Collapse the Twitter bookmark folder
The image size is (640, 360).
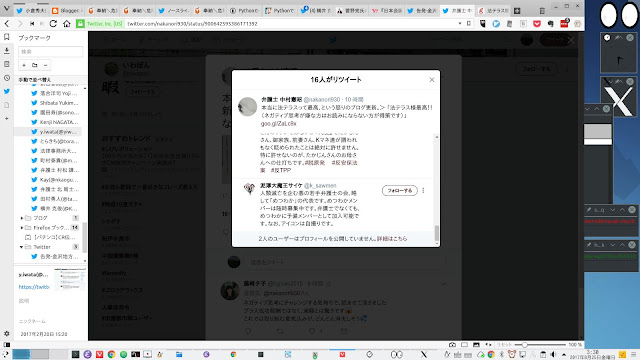22,247
